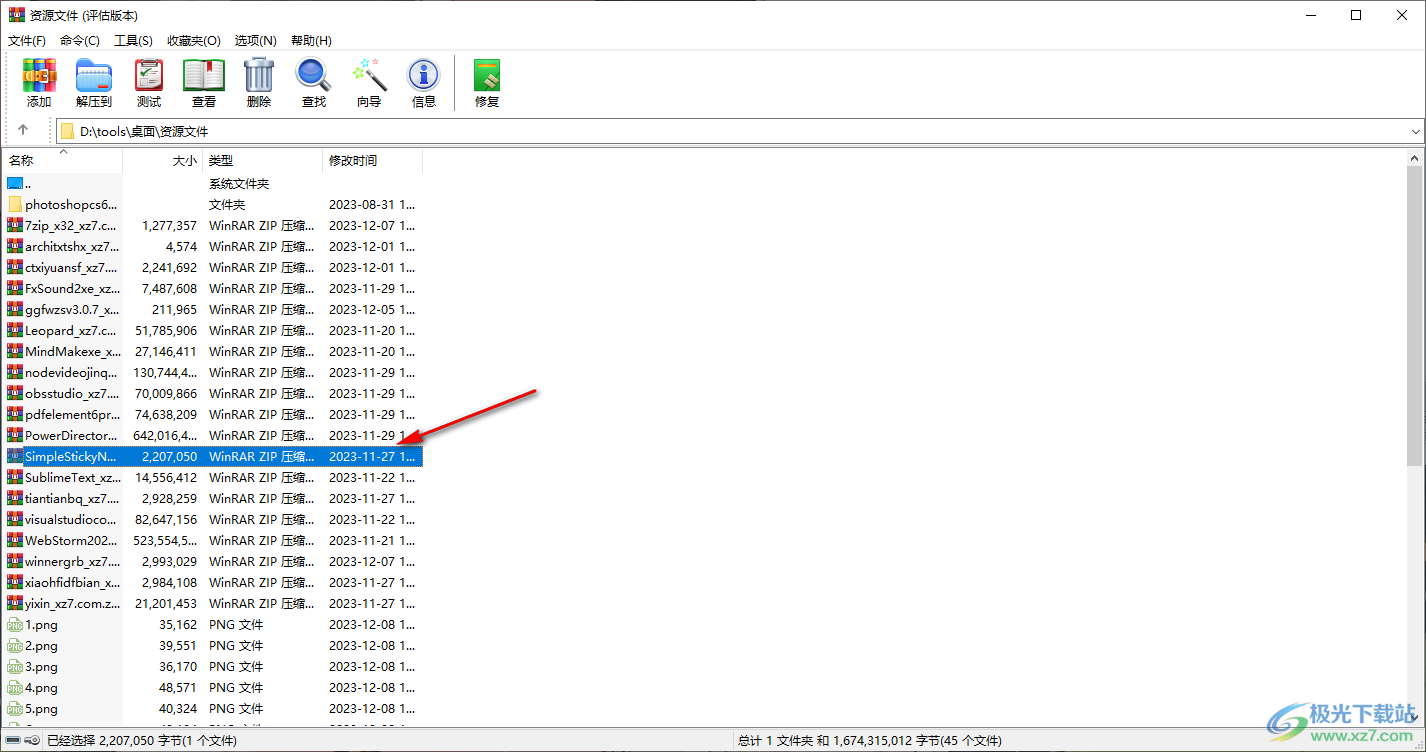Click size value 1,277,357 in the list
1426x752 pixels.
coord(170,225)
